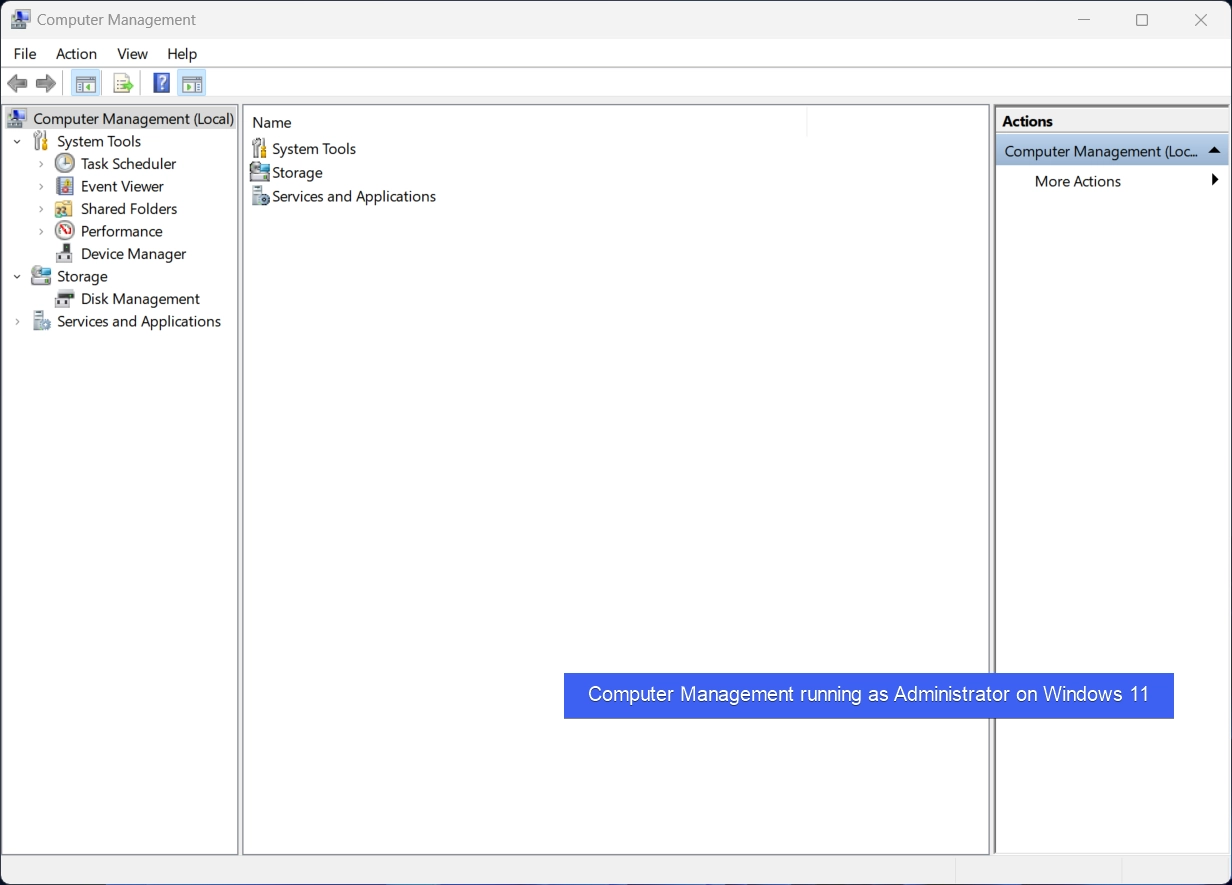
Task: Select Storage label in left tree
Action: pos(82,276)
